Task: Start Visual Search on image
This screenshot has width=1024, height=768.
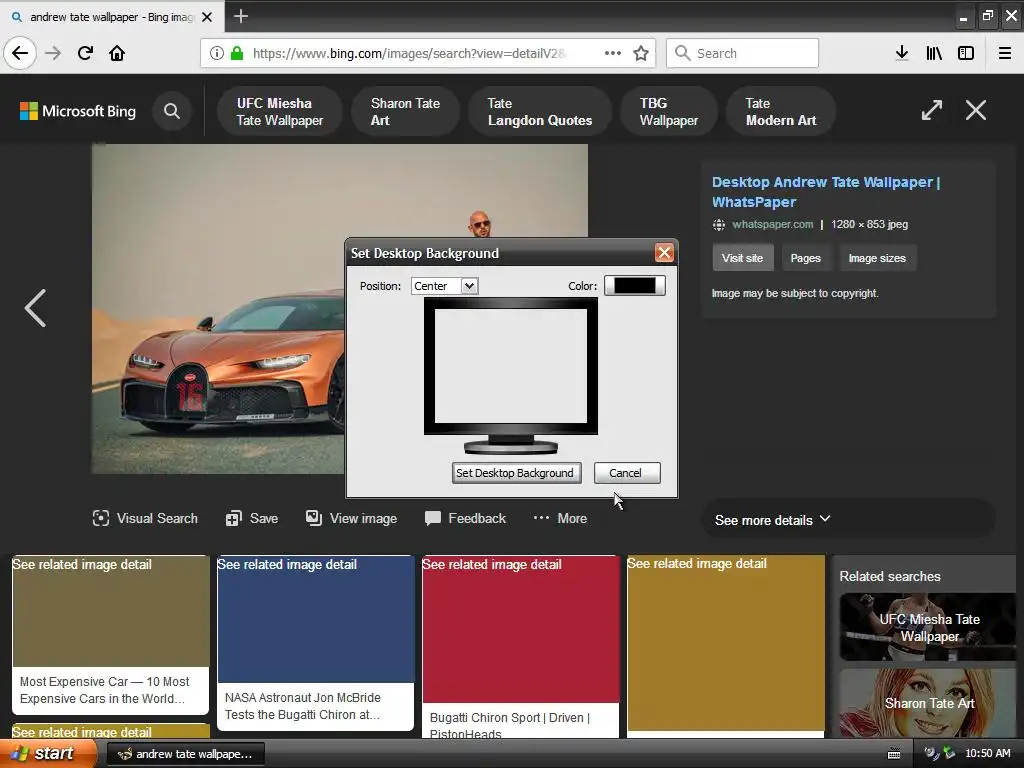Action: pos(145,518)
